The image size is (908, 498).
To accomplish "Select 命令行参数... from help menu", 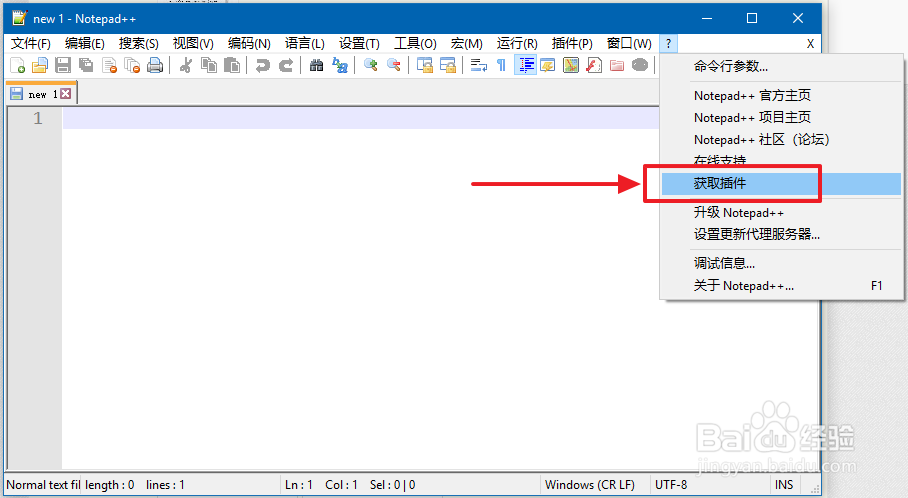I will (782, 67).
